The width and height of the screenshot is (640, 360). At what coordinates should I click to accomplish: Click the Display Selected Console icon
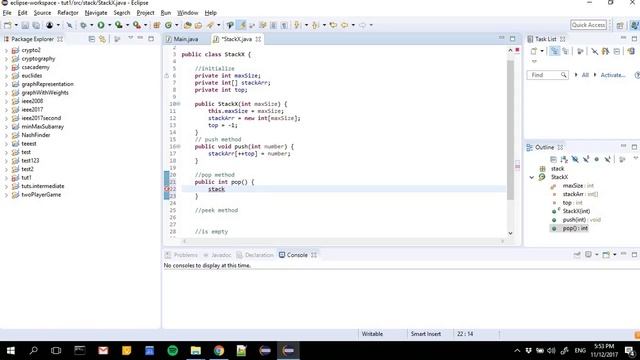(x=588, y=255)
